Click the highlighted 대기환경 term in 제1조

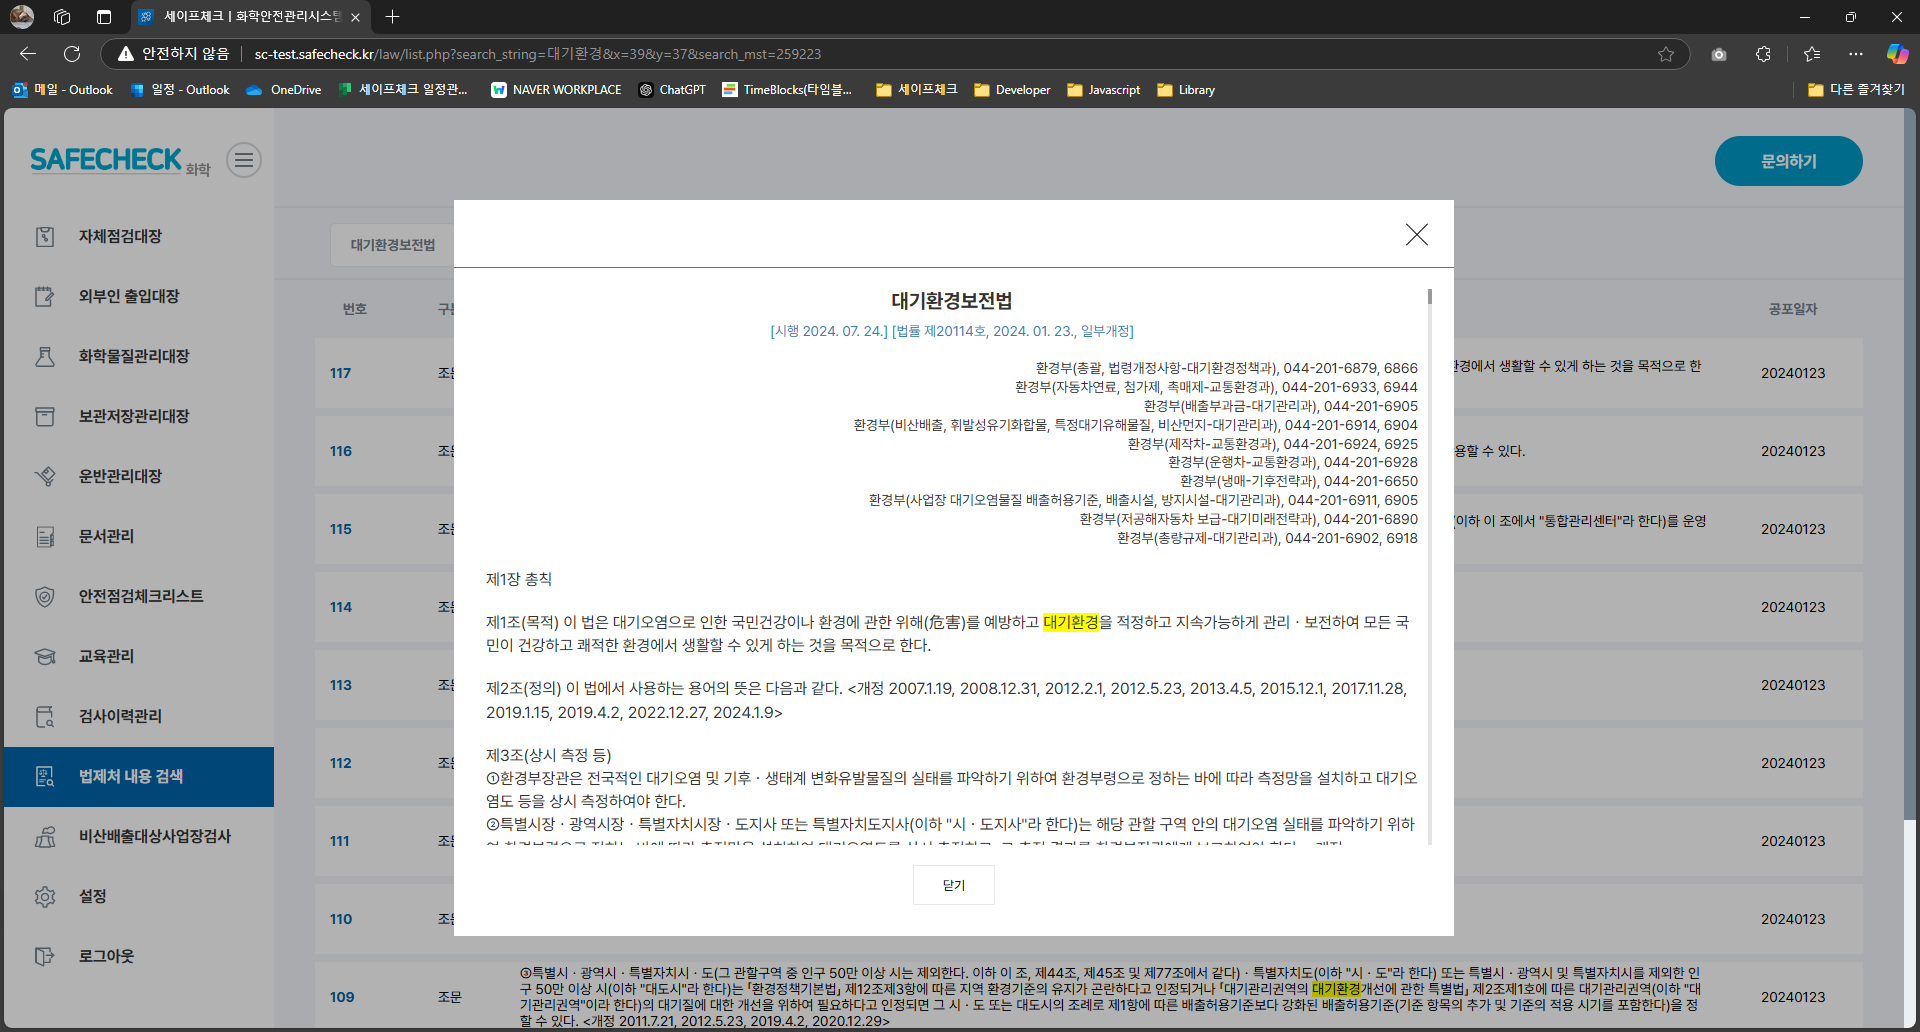1071,622
